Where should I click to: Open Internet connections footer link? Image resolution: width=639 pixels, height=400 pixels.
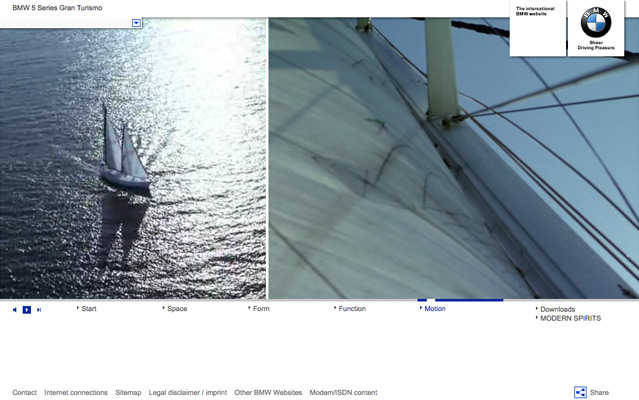point(76,393)
